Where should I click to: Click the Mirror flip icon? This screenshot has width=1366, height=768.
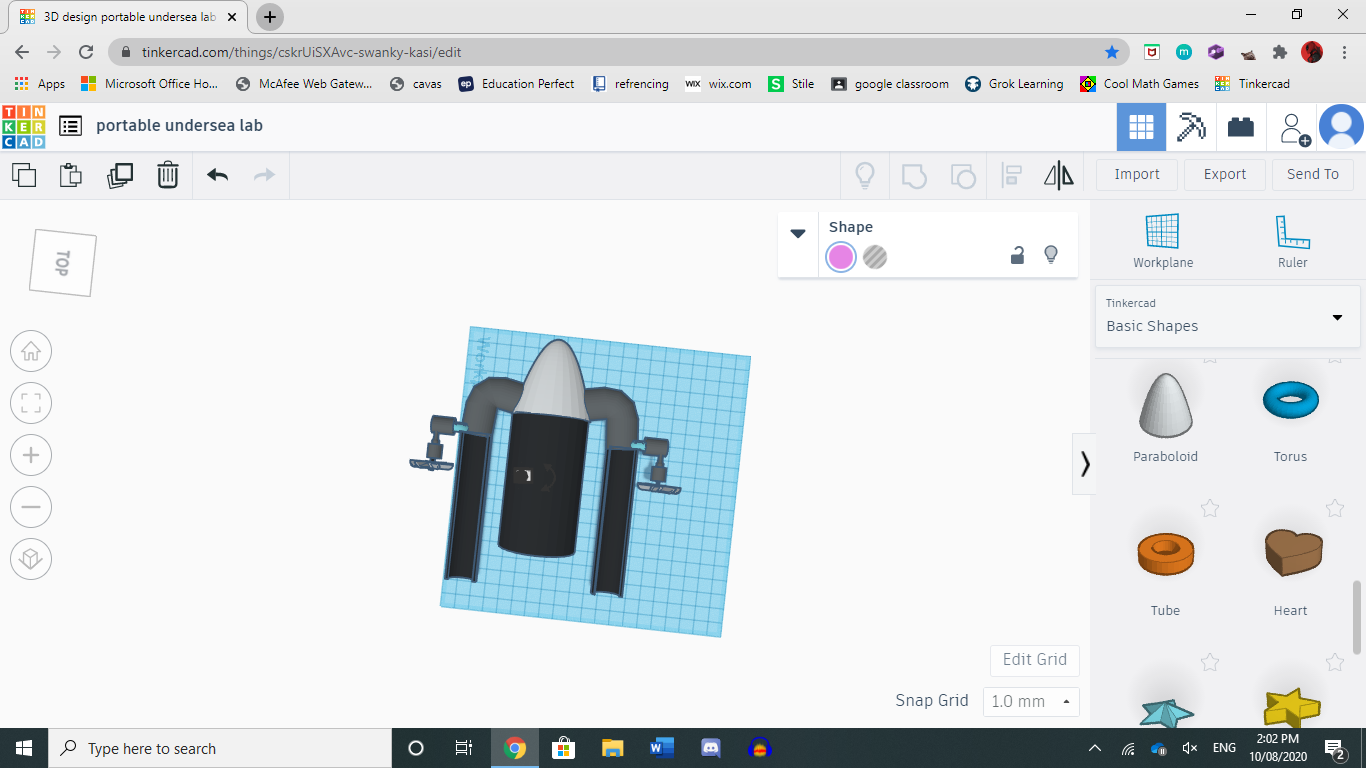(x=1059, y=176)
